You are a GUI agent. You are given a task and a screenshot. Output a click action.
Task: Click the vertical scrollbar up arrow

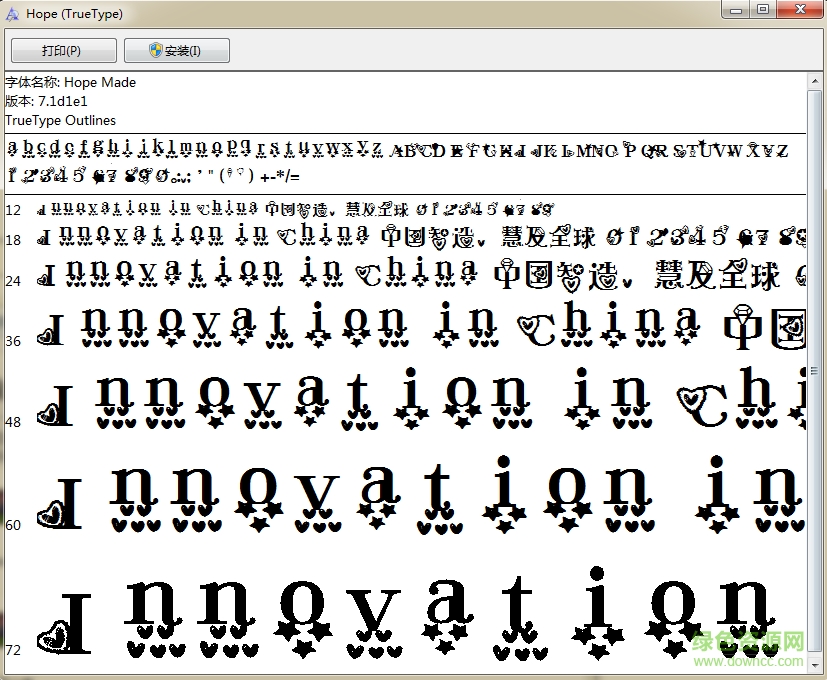pyautogui.click(x=815, y=81)
